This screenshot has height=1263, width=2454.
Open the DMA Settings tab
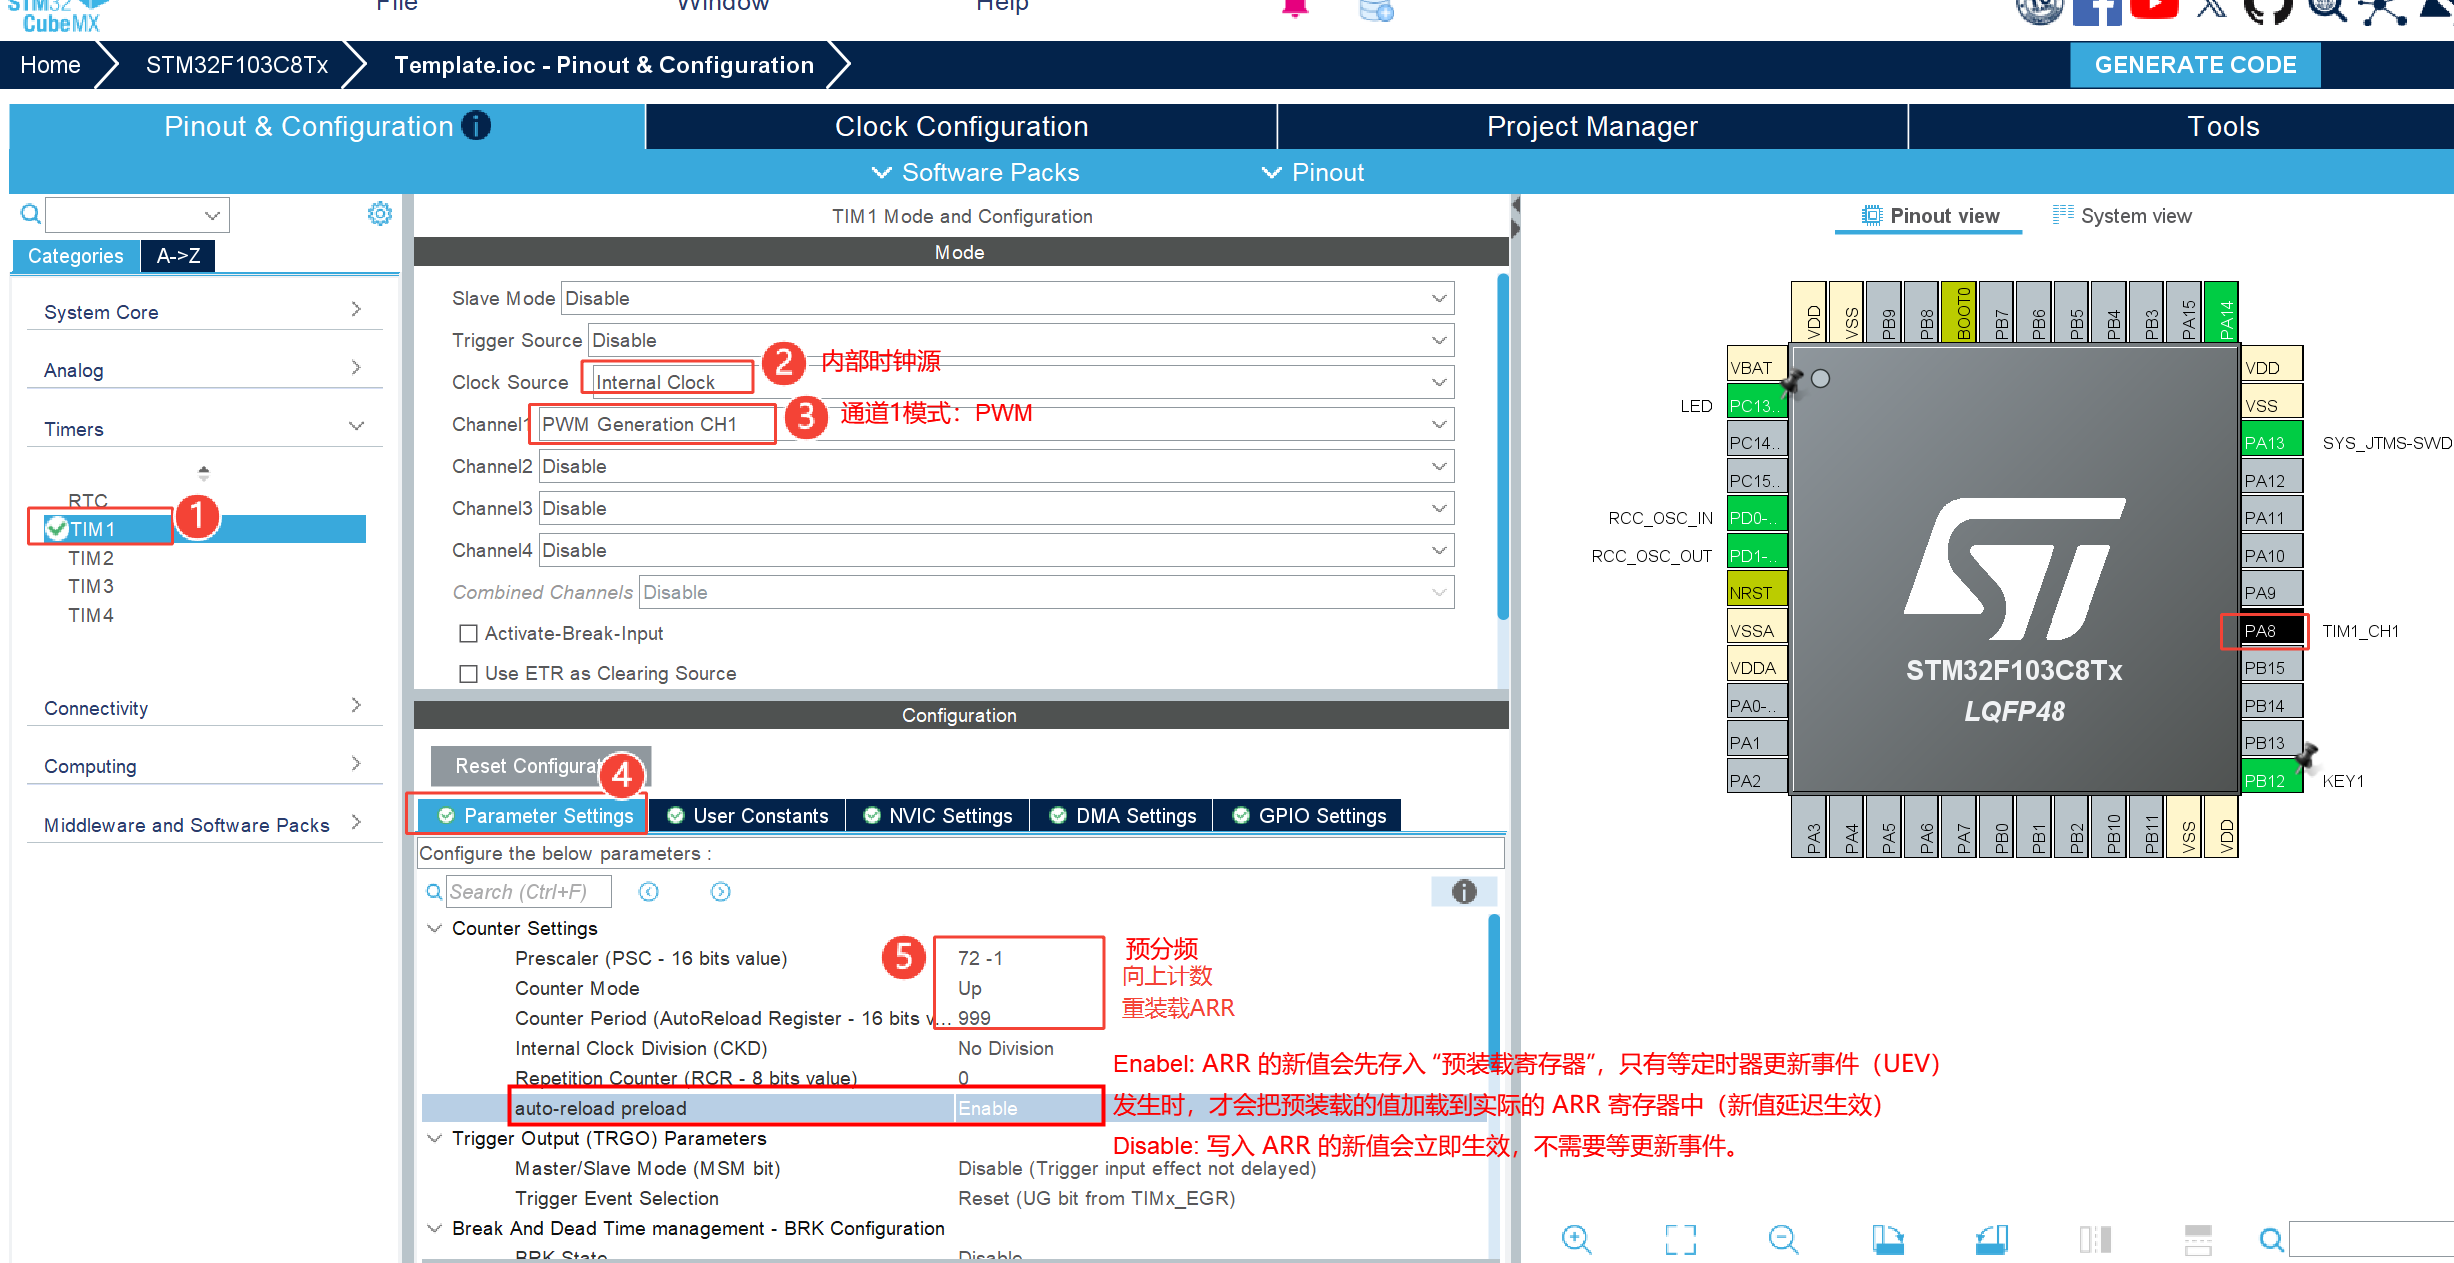pos(1122,816)
